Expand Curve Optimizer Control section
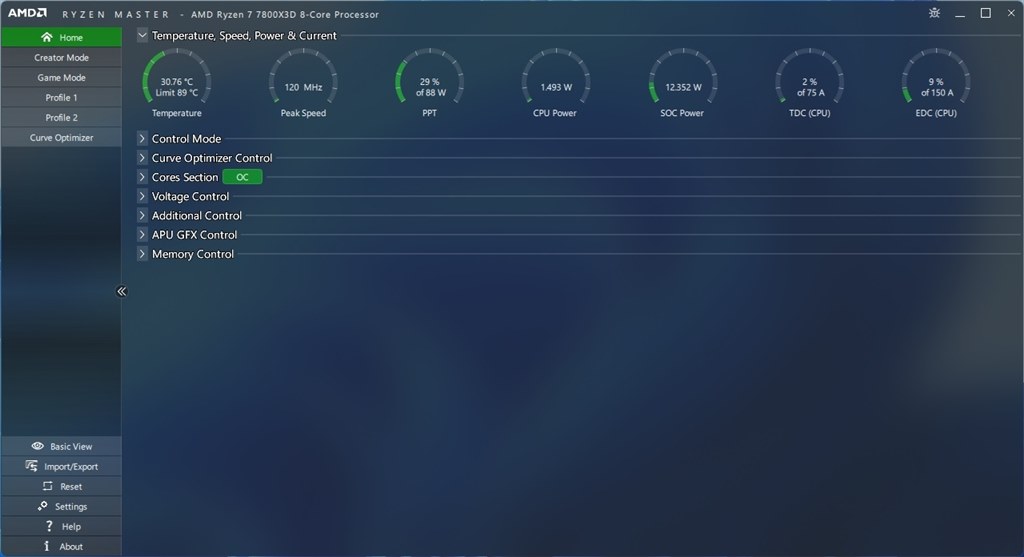Viewport: 1024px width, 557px height. coord(142,157)
